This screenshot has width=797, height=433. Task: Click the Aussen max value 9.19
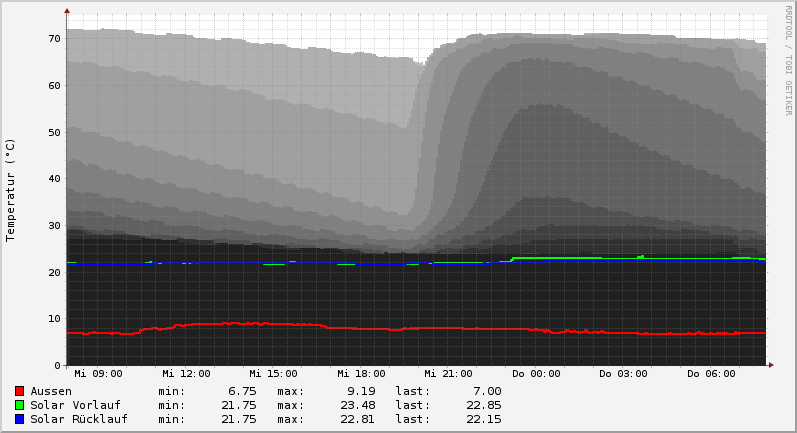tap(361, 391)
